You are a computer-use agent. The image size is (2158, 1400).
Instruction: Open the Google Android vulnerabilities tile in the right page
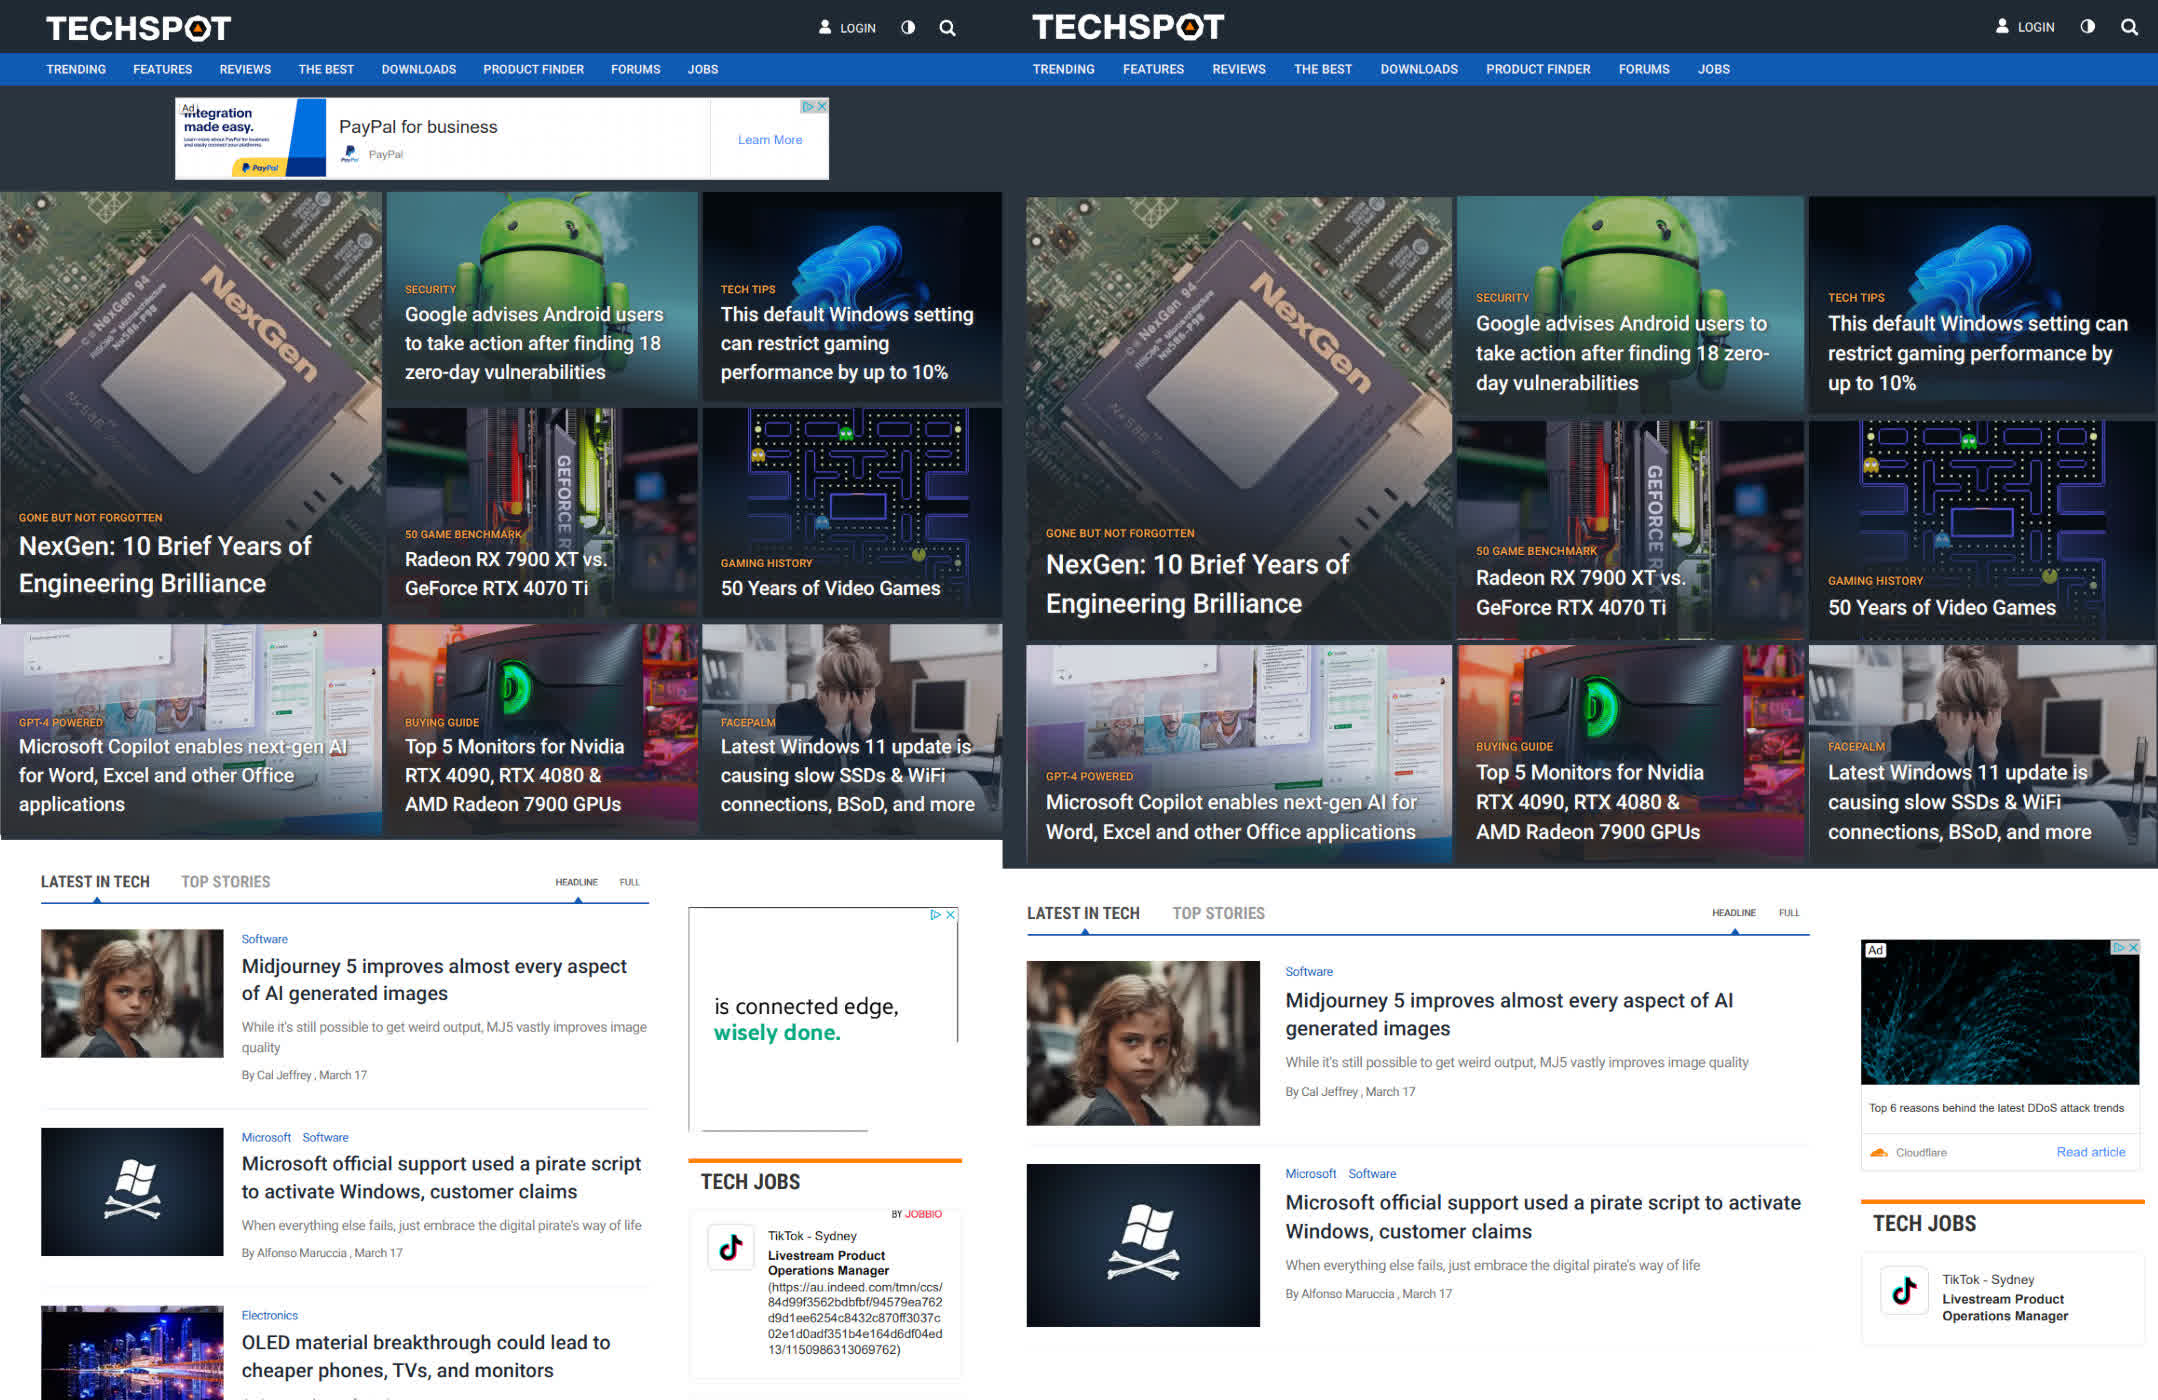(1630, 305)
